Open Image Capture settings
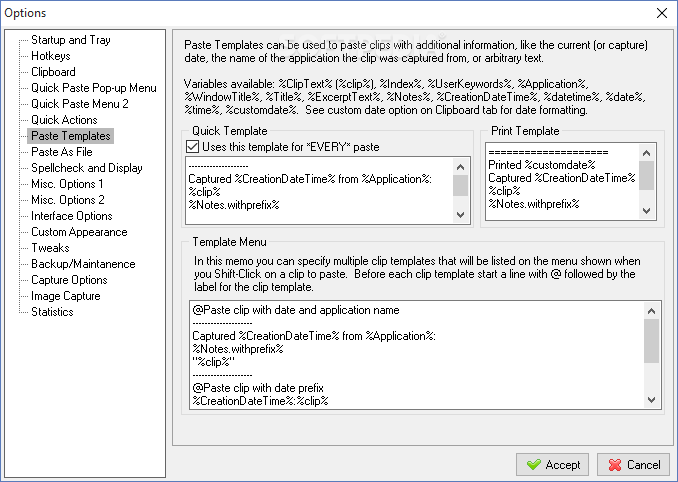This screenshot has height=482, width=678. [x=66, y=296]
